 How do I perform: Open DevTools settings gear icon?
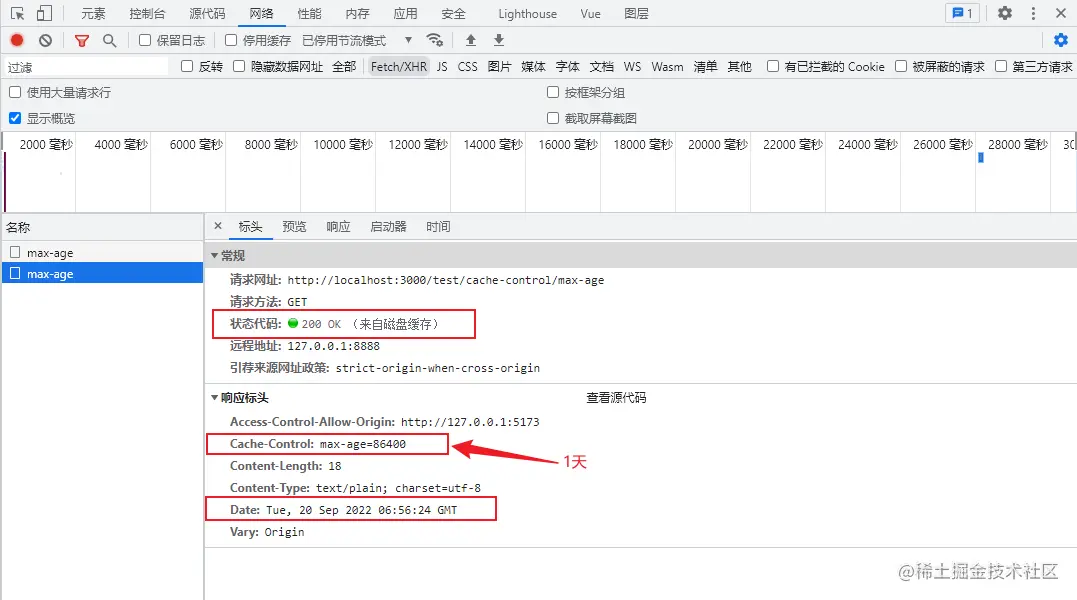click(x=1005, y=13)
